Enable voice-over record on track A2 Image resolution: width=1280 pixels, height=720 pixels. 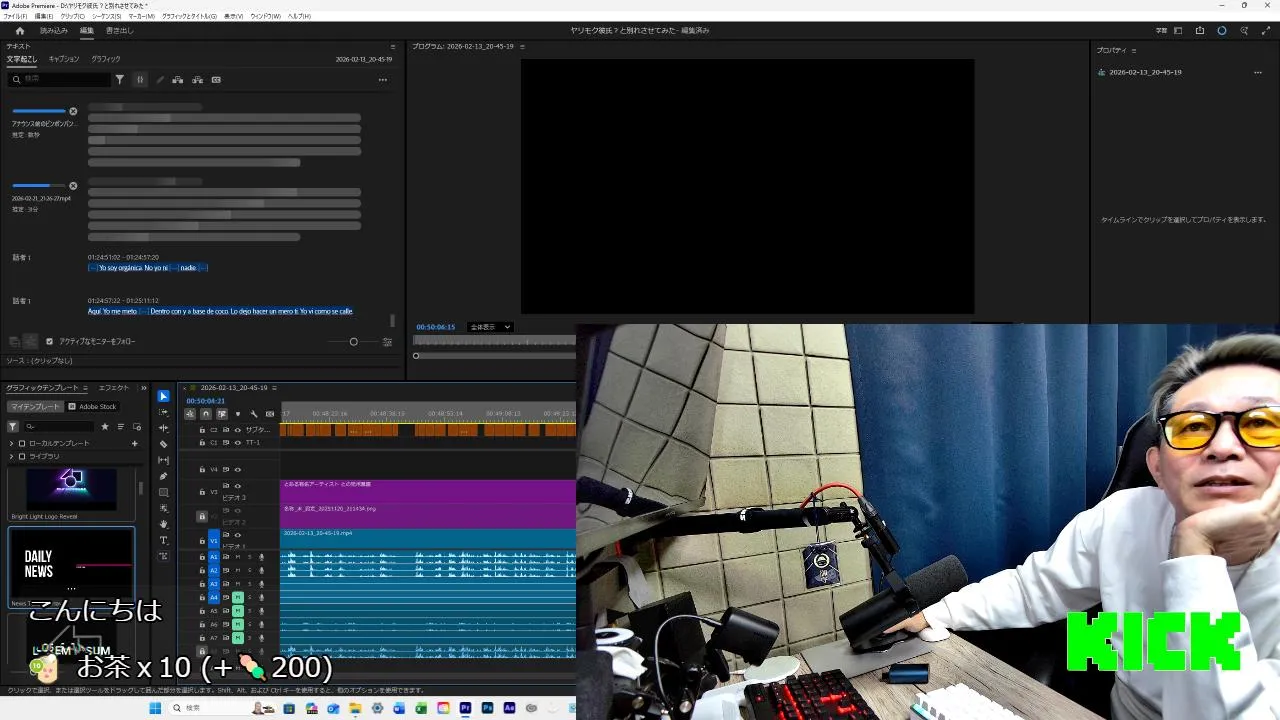pyautogui.click(x=261, y=570)
